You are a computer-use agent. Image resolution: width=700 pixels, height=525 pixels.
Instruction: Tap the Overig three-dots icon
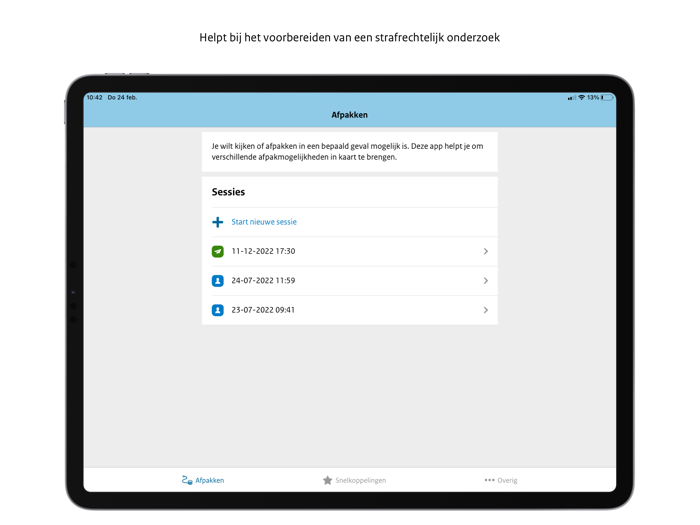pos(489,480)
